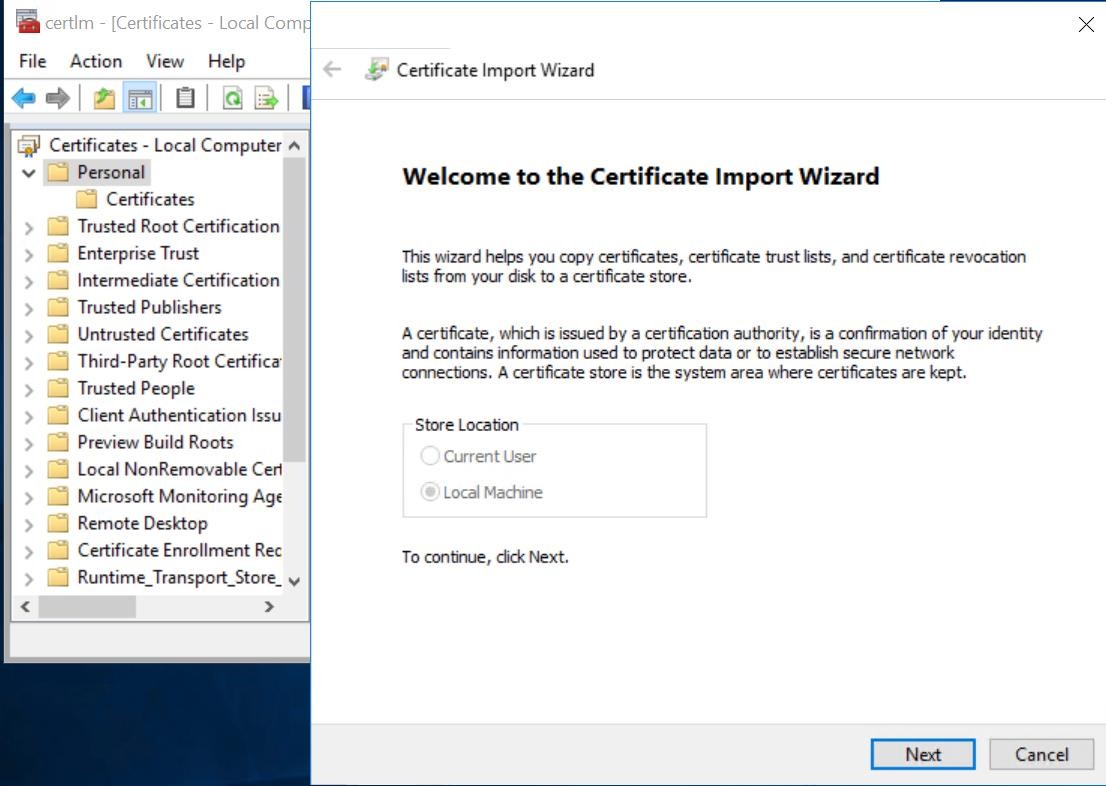Click the Cancel button
Viewport: 1106px width, 786px height.
click(x=1042, y=754)
